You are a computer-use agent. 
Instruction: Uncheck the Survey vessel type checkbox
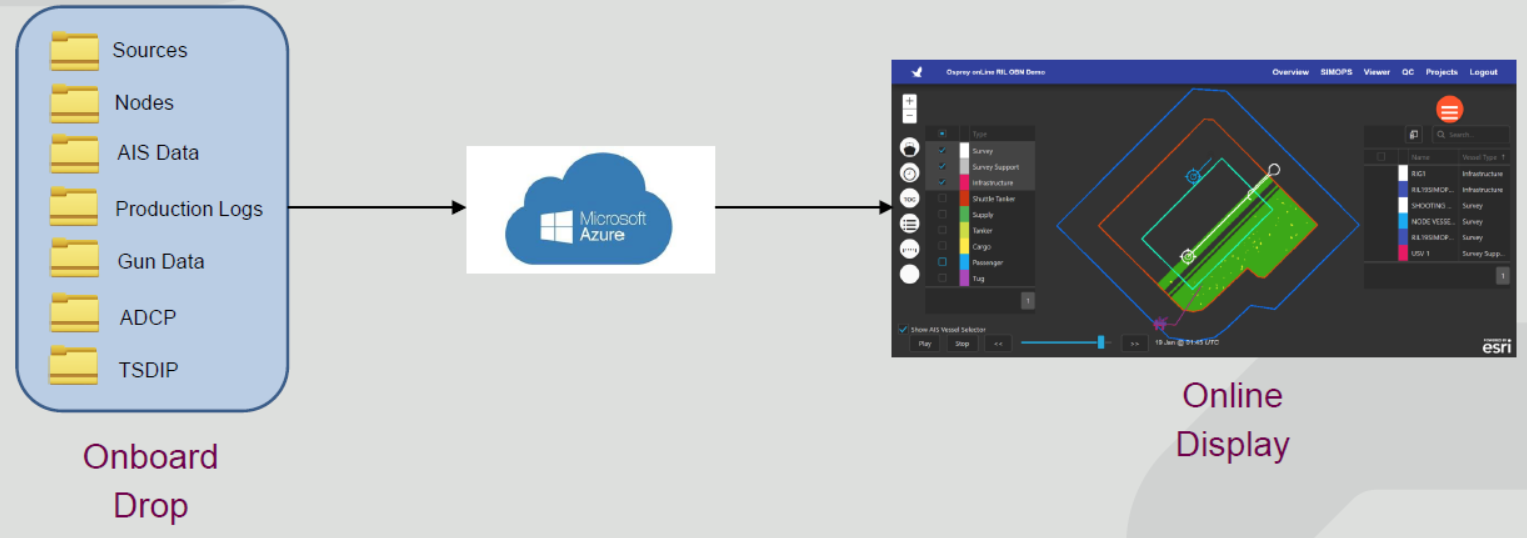coord(942,151)
